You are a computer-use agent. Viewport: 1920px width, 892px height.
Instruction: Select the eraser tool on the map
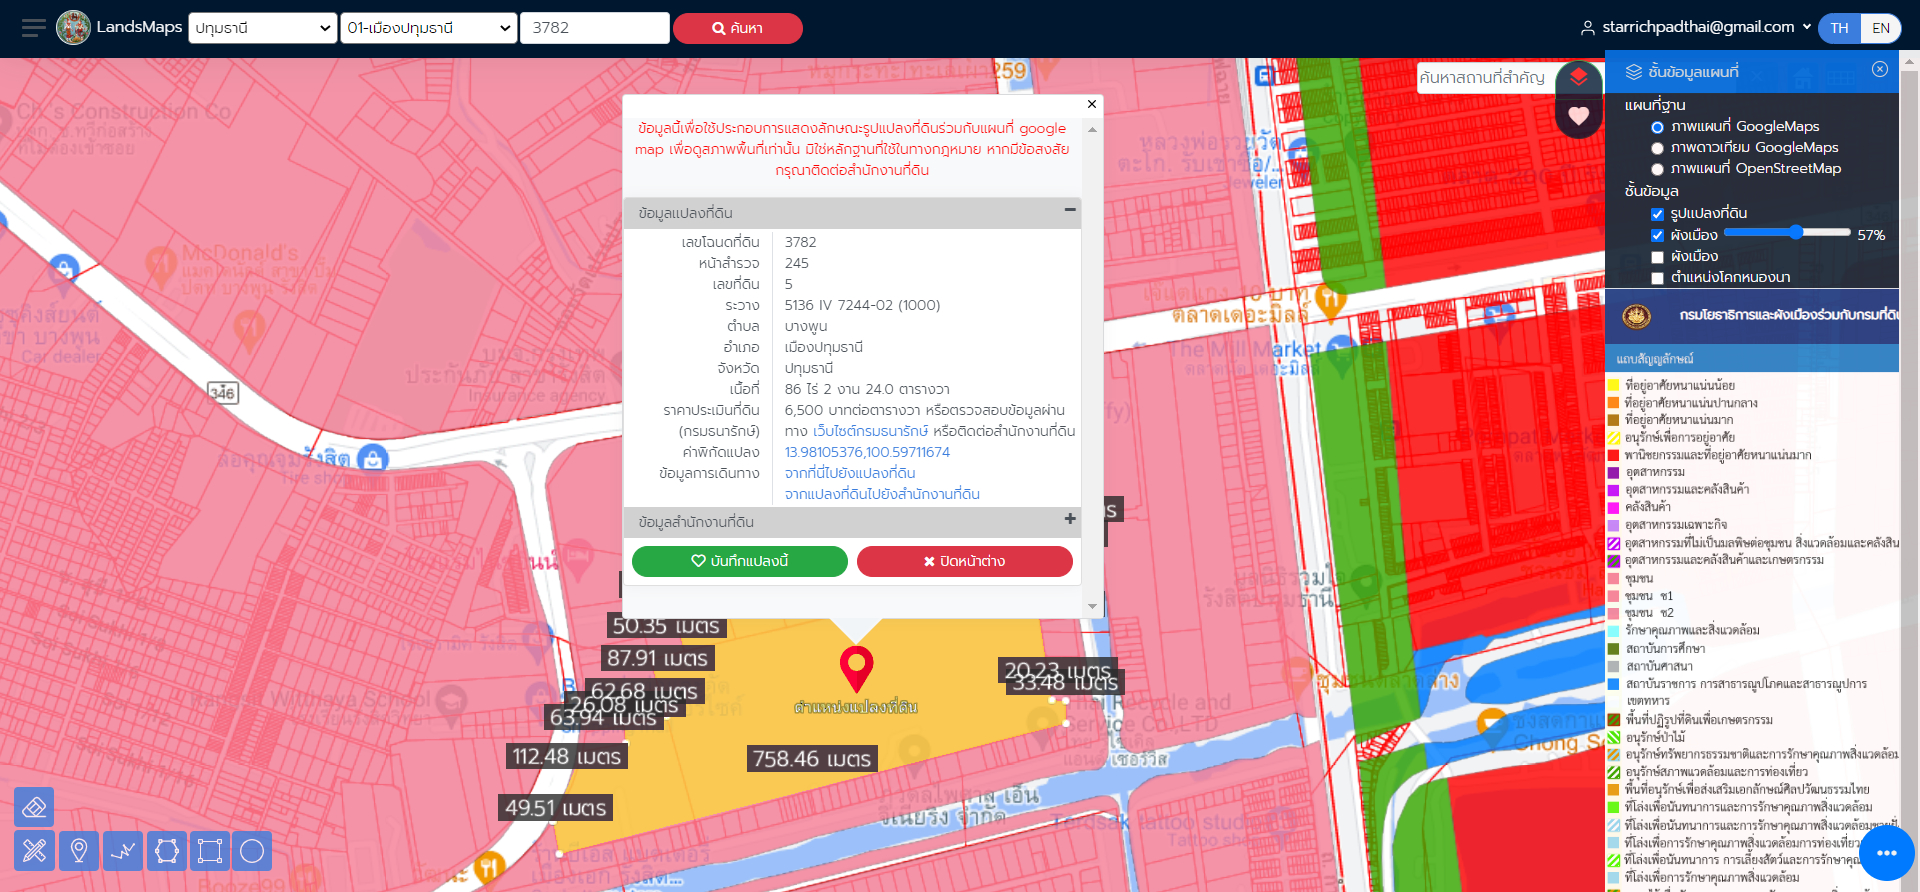[x=34, y=807]
